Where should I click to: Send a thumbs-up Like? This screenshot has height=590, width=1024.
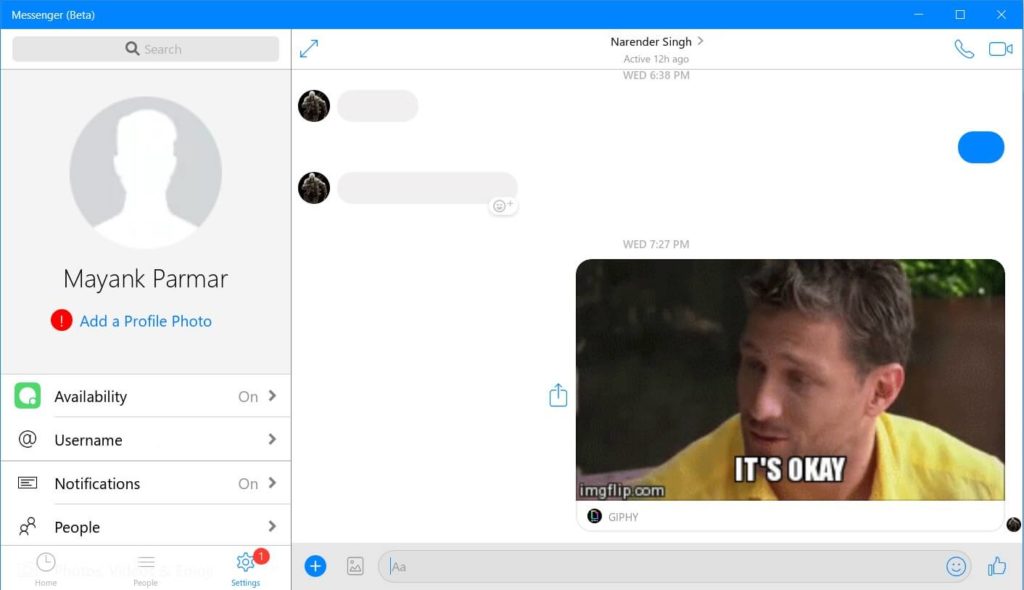pos(996,565)
